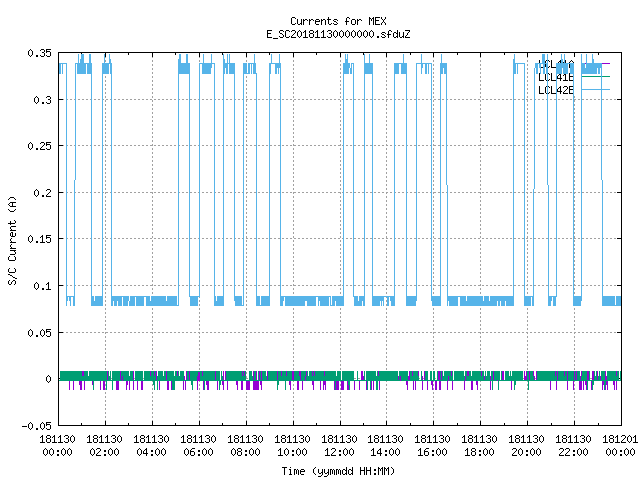640x480 pixels.
Task: Click the x-axis time label 08:00
Action: point(245,453)
